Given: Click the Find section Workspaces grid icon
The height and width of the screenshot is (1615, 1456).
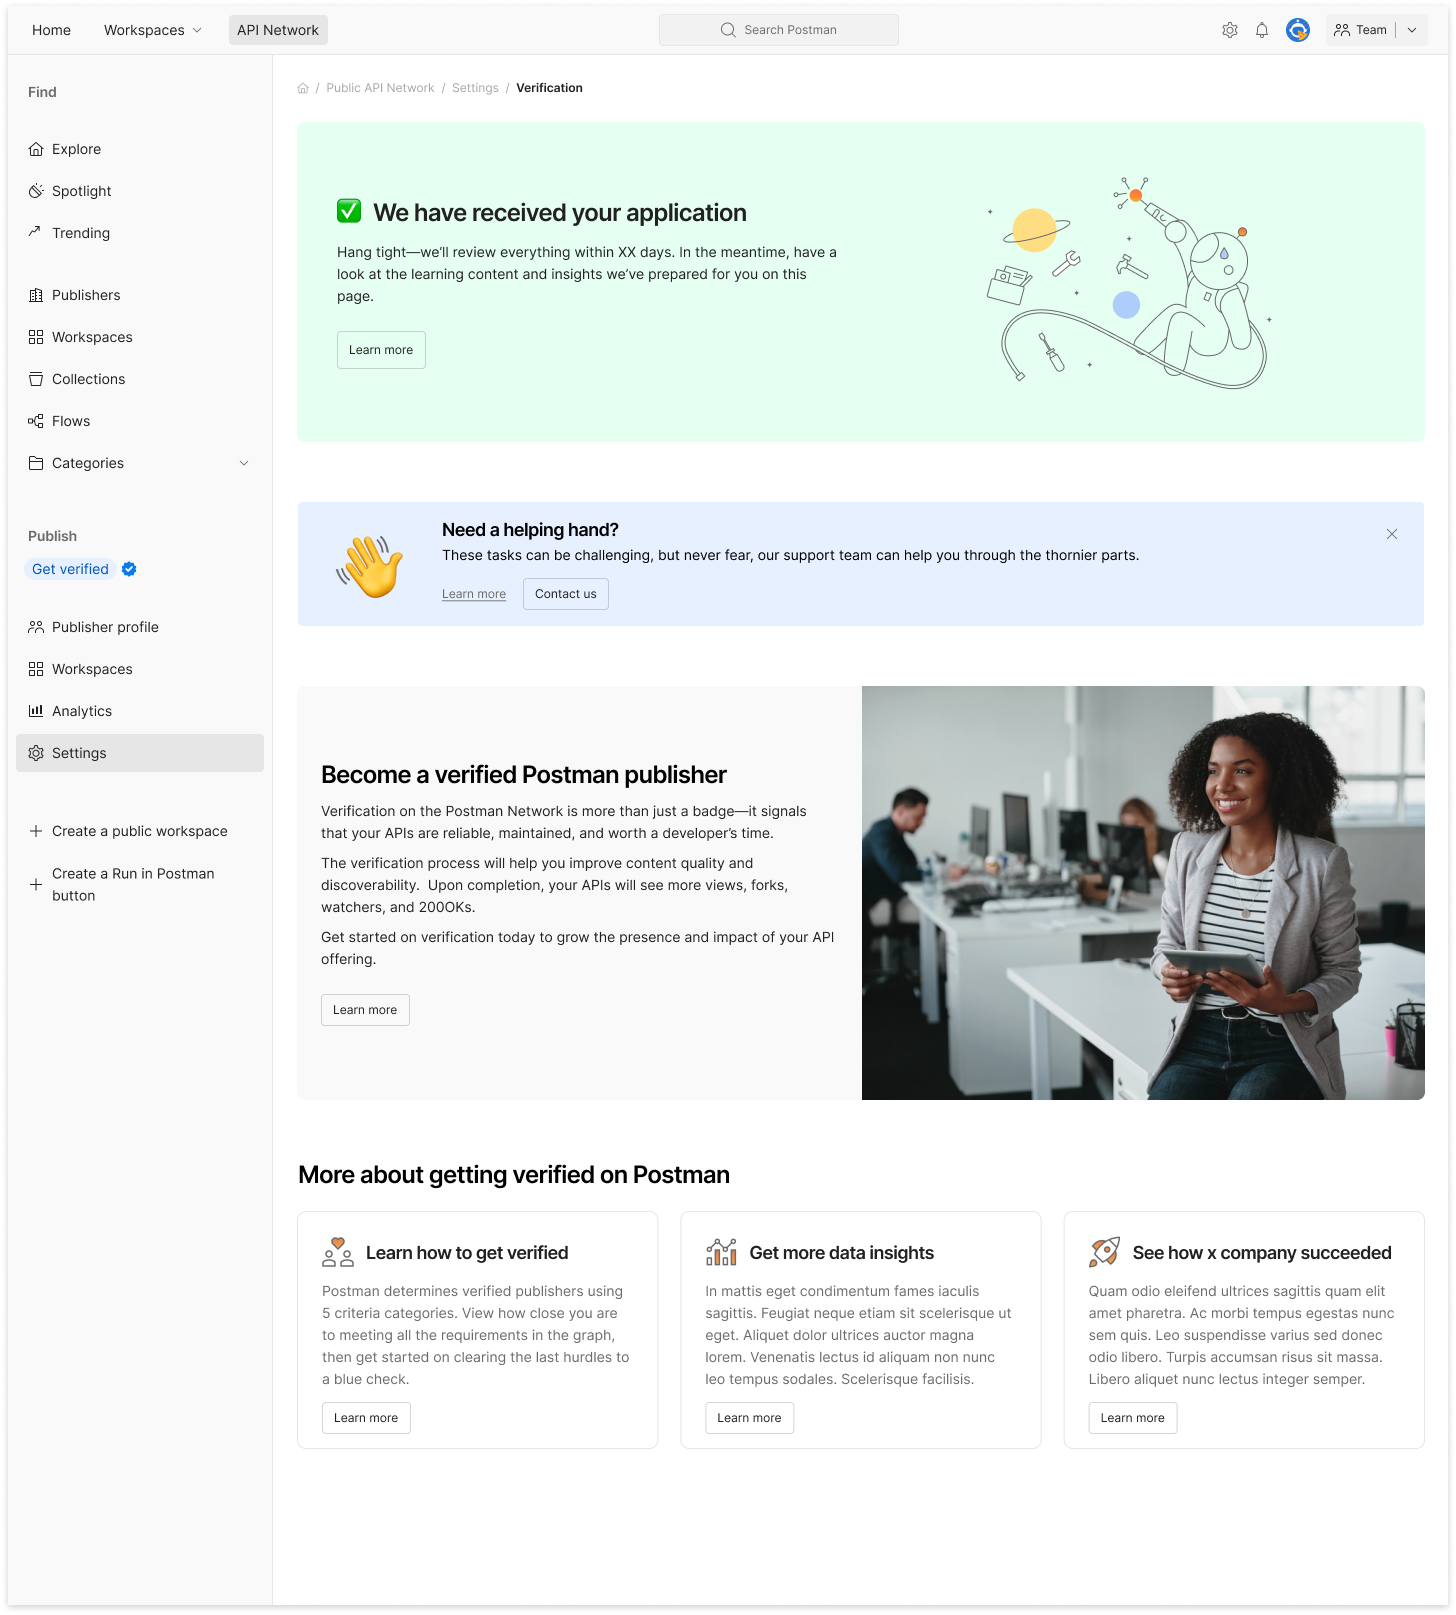Looking at the screenshot, I should click(36, 337).
